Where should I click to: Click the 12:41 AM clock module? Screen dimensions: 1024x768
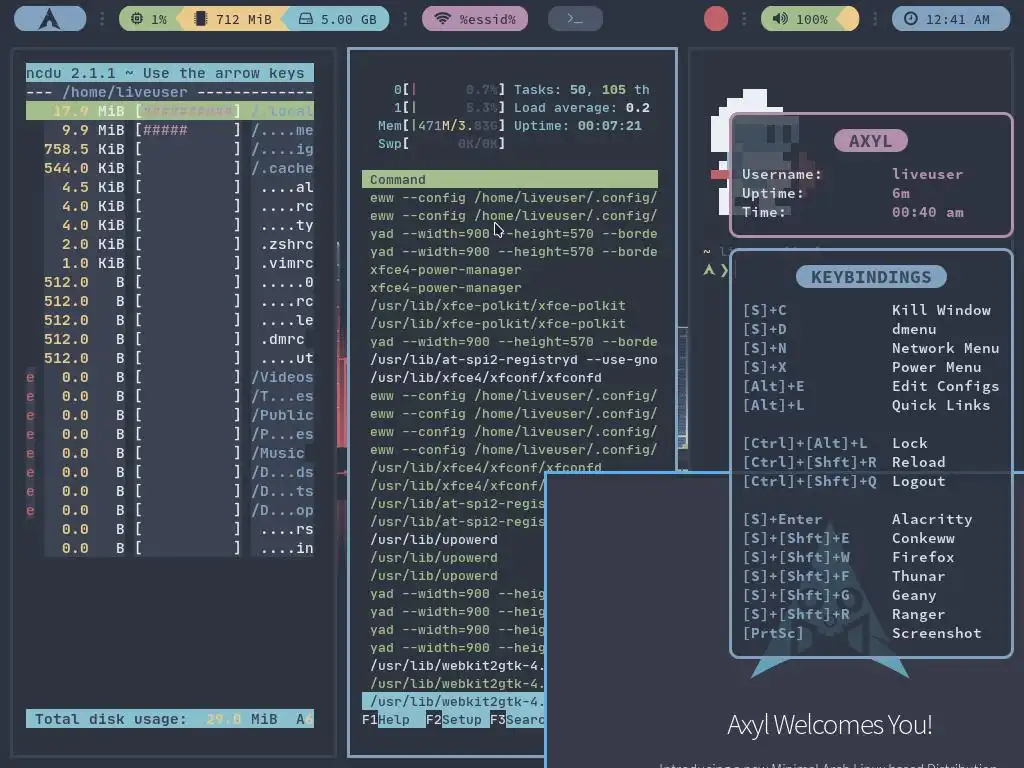(950, 19)
